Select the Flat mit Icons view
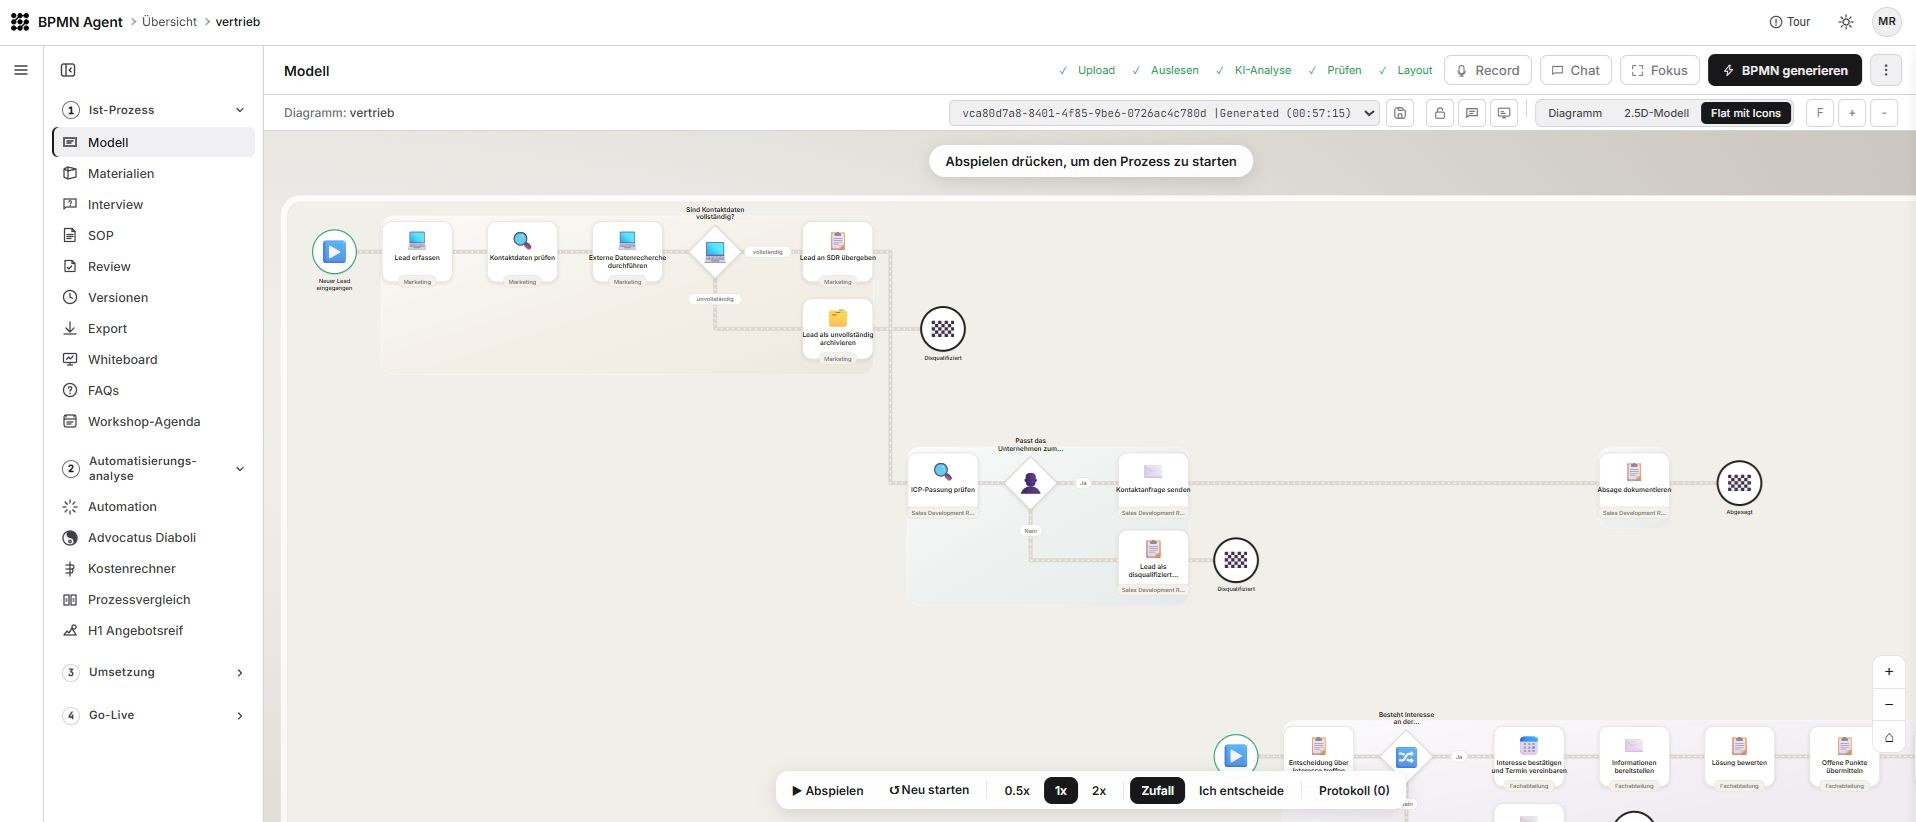1916x822 pixels. click(1745, 113)
